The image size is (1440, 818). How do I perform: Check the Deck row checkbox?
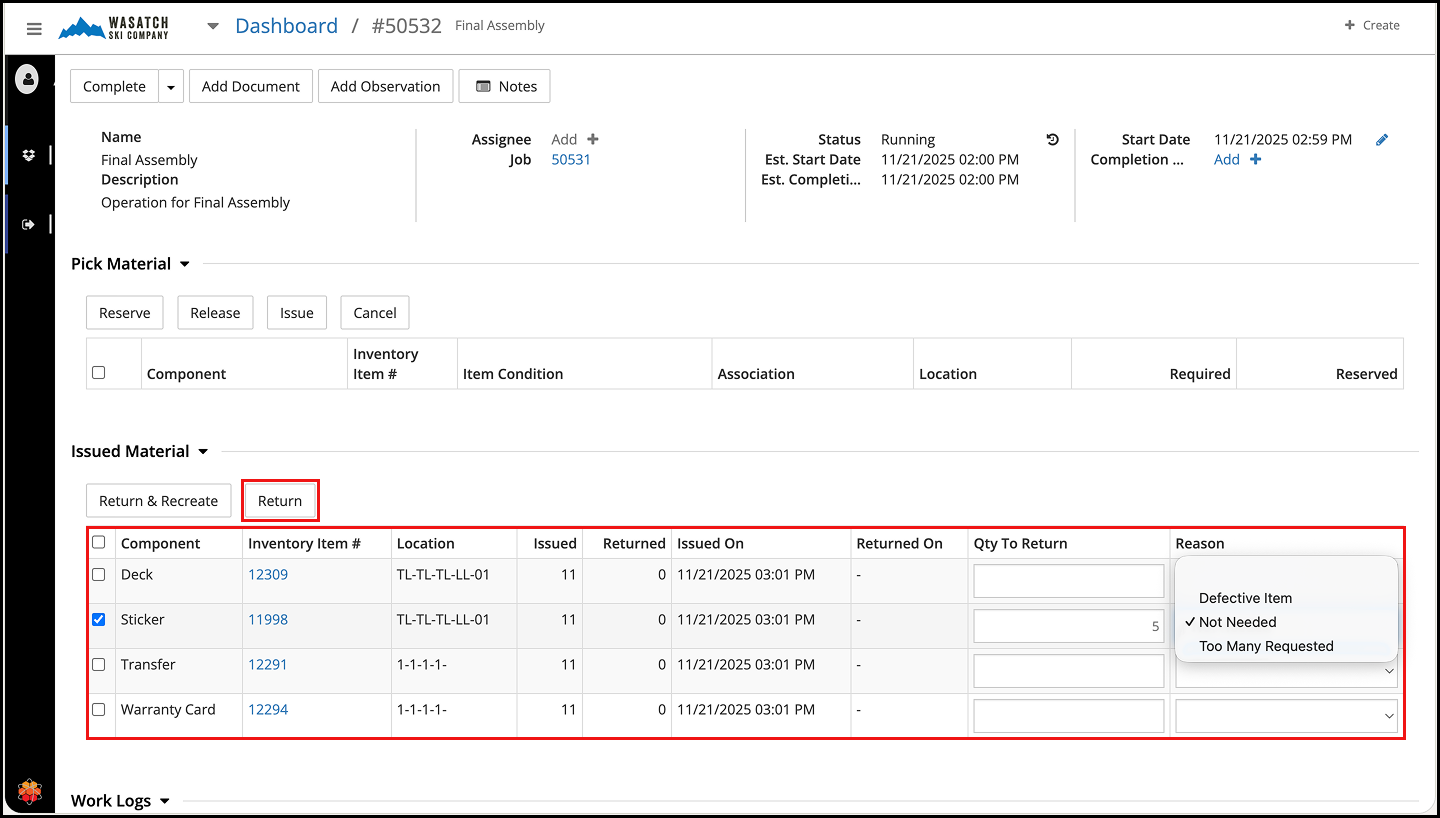99,575
